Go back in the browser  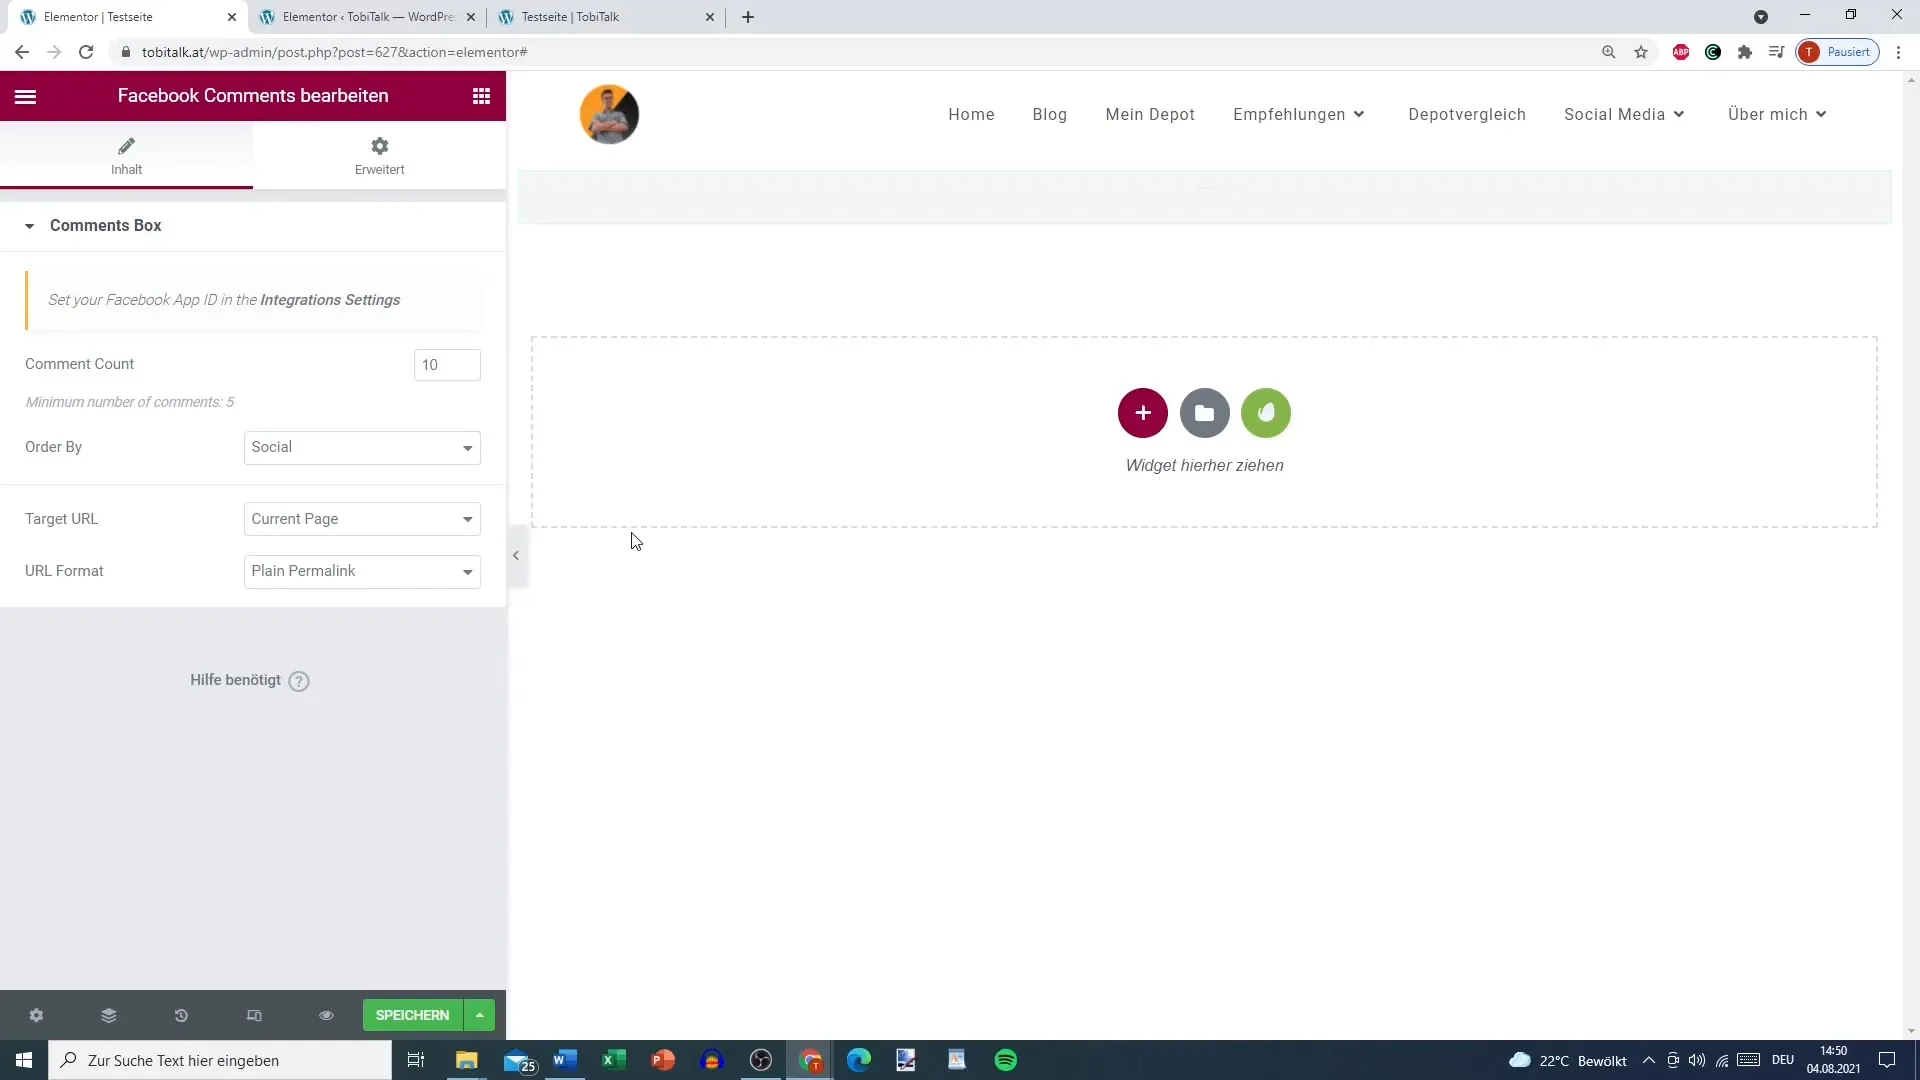22,52
